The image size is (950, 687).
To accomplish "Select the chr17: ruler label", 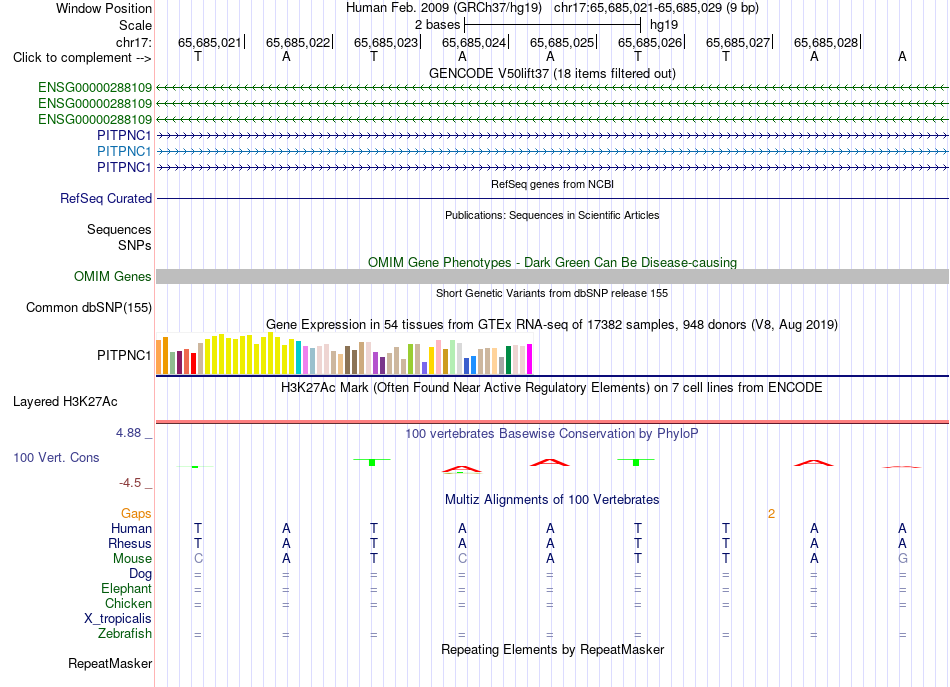I will click(133, 42).
